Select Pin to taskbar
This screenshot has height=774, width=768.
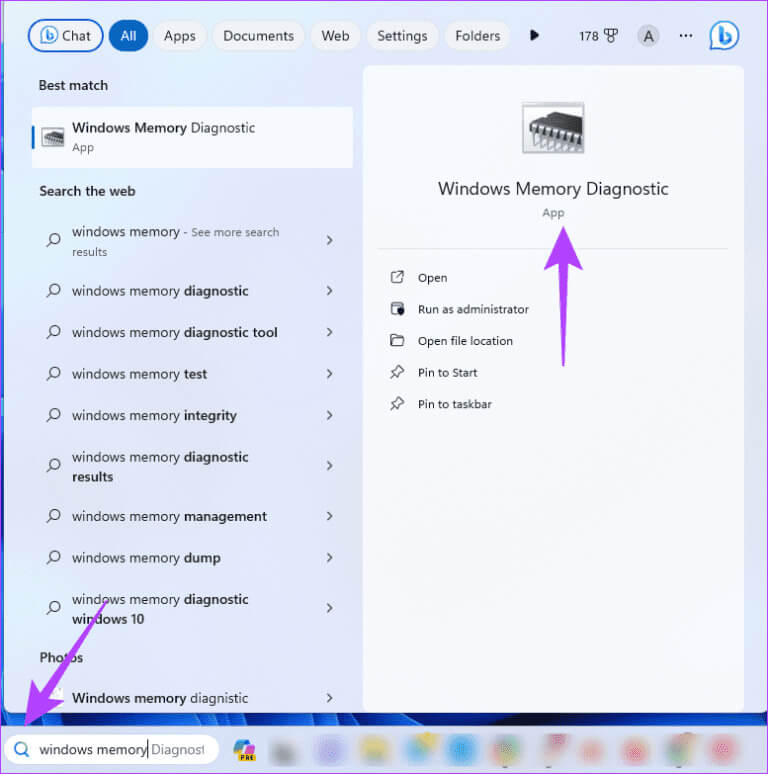pyautogui.click(x=454, y=404)
